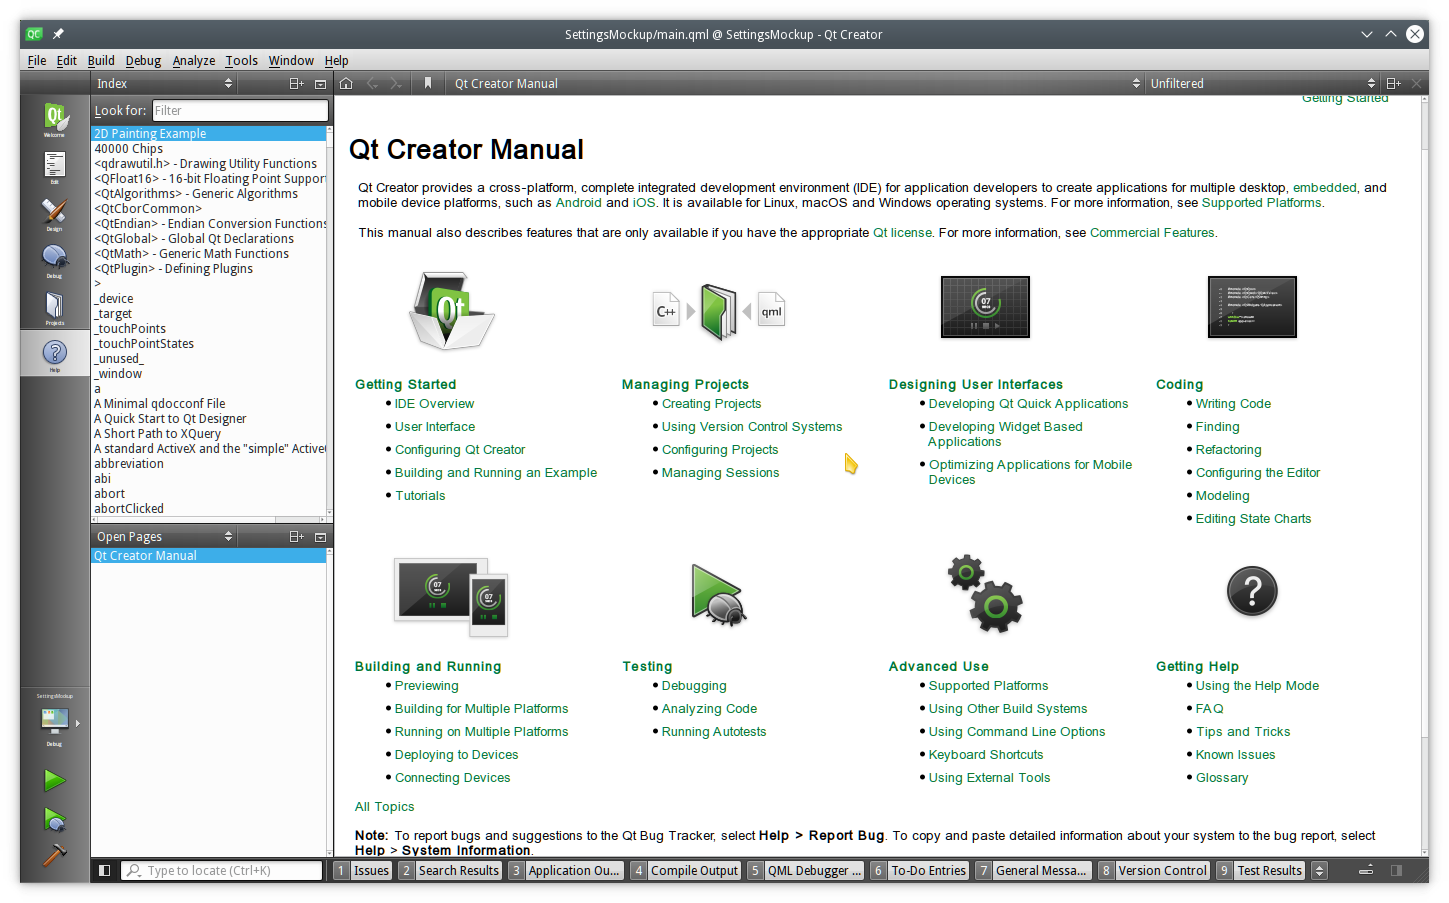The width and height of the screenshot is (1449, 903).
Task: Toggle the To-Do Entries pane
Action: [920, 871]
